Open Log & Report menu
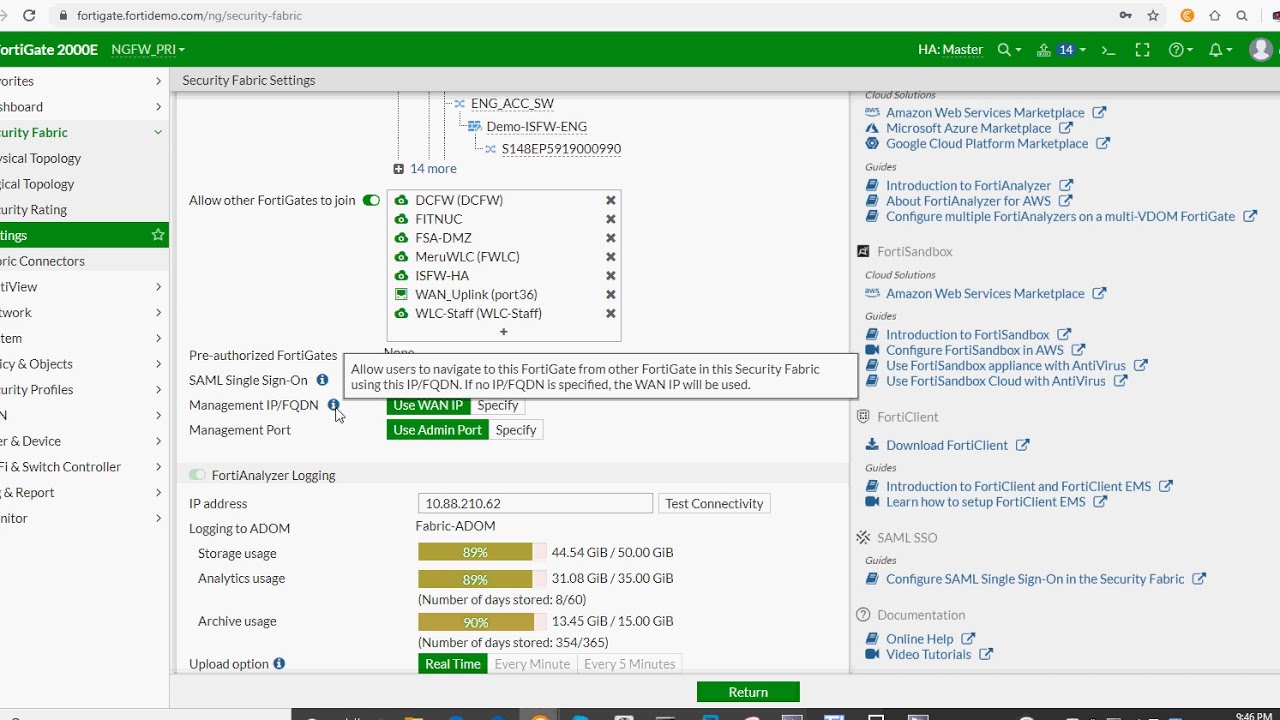Image resolution: width=1280 pixels, height=720 pixels. point(84,493)
